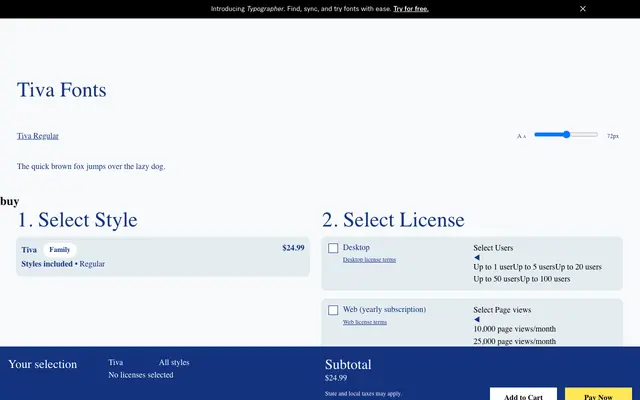Click All styles in Your selection
Viewport: 640px width, 400px height.
pos(174,362)
